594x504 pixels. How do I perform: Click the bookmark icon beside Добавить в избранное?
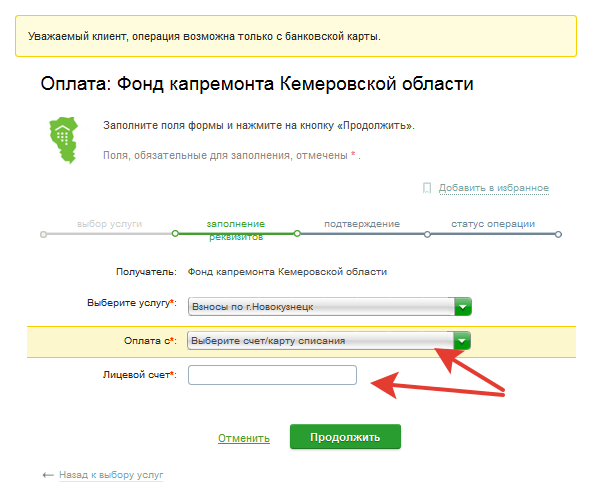click(427, 188)
